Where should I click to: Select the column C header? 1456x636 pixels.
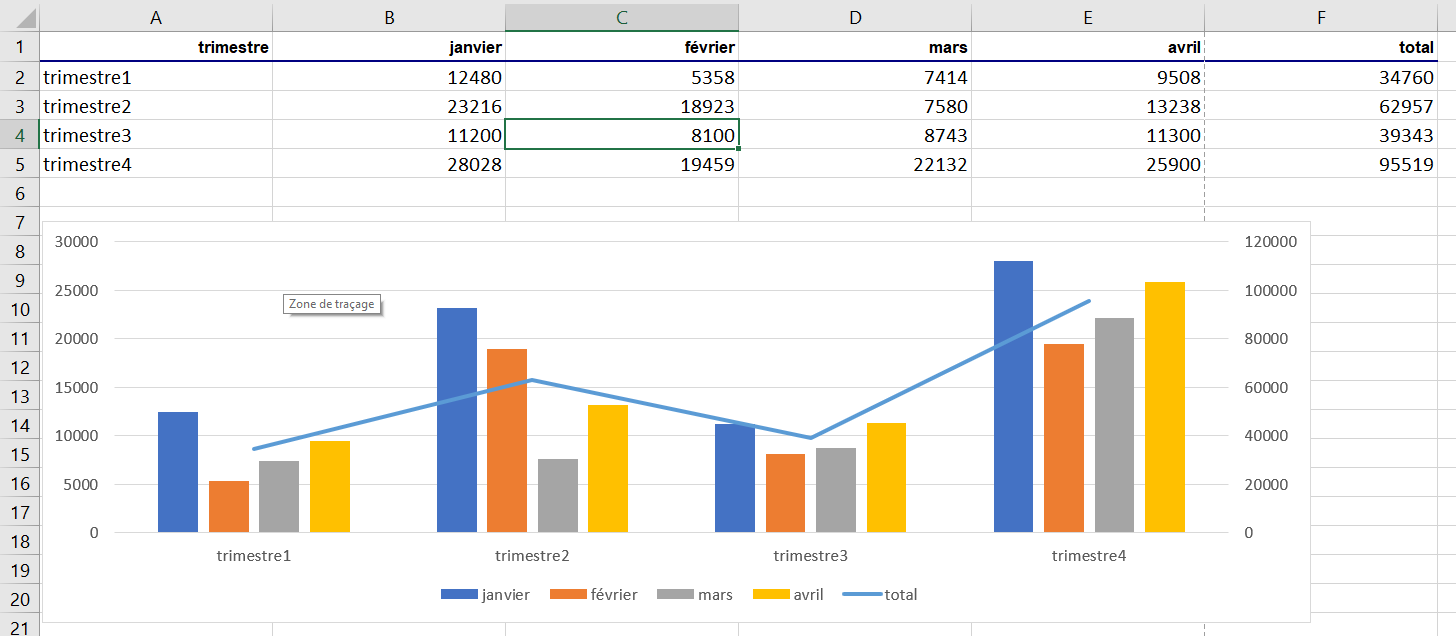click(621, 17)
